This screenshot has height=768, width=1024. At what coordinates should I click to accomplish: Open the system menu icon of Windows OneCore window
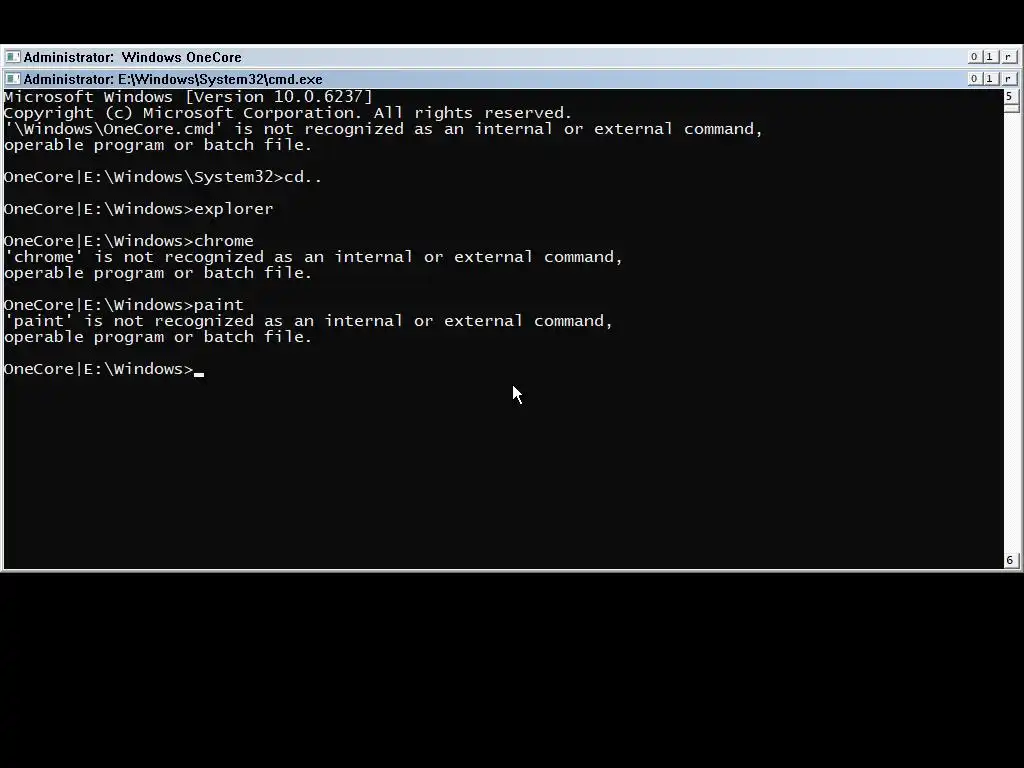(12, 57)
